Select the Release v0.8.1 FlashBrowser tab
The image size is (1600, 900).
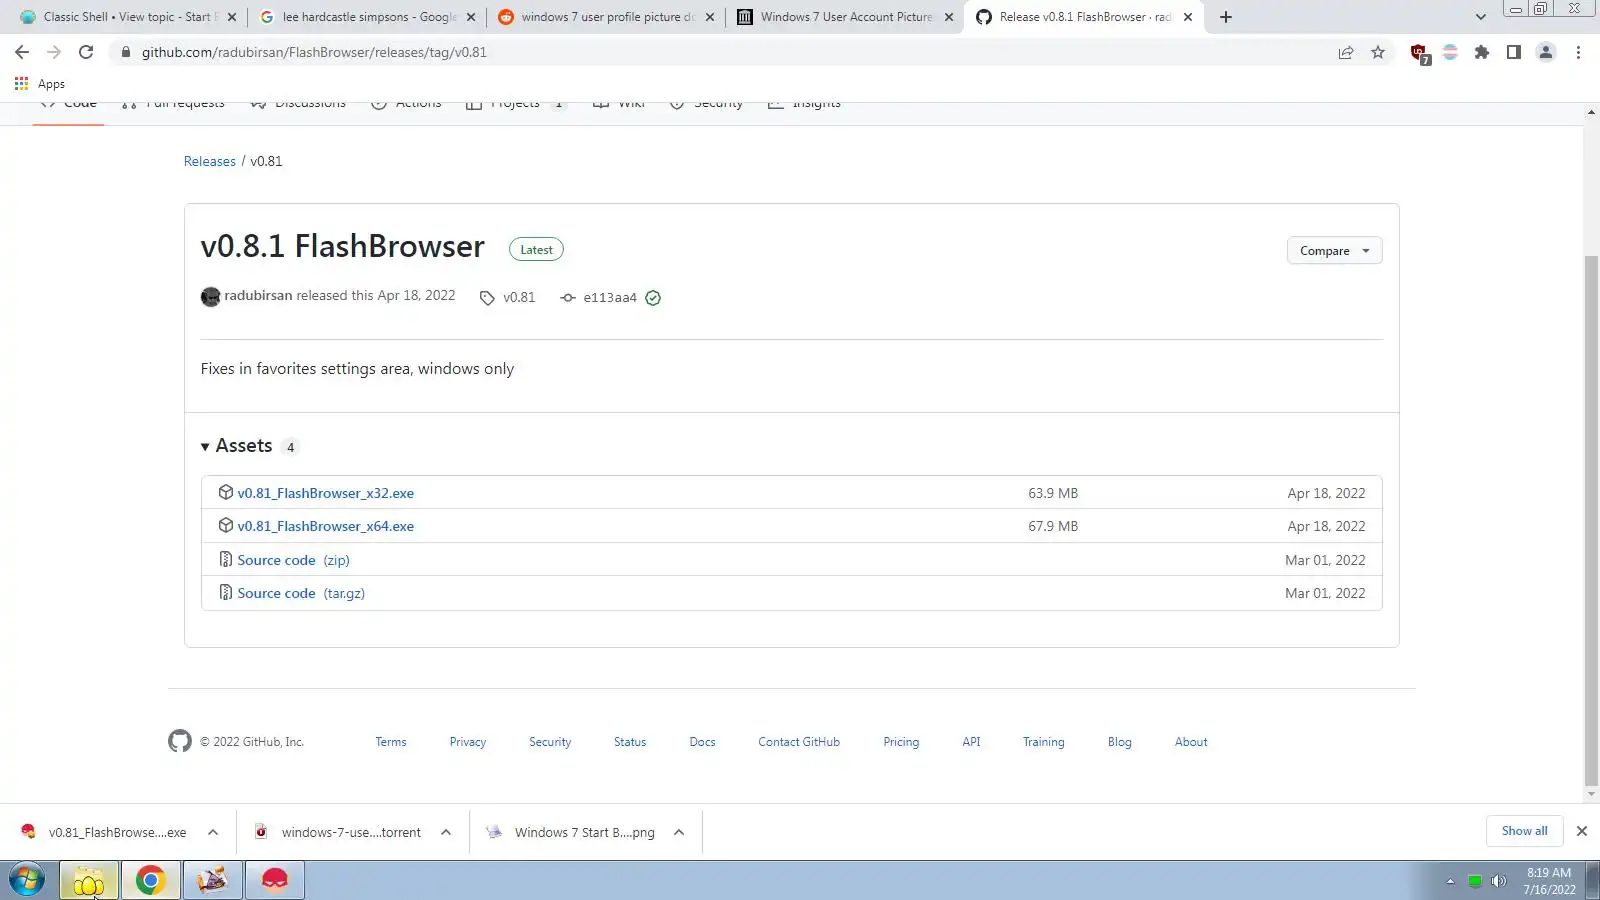[1082, 17]
